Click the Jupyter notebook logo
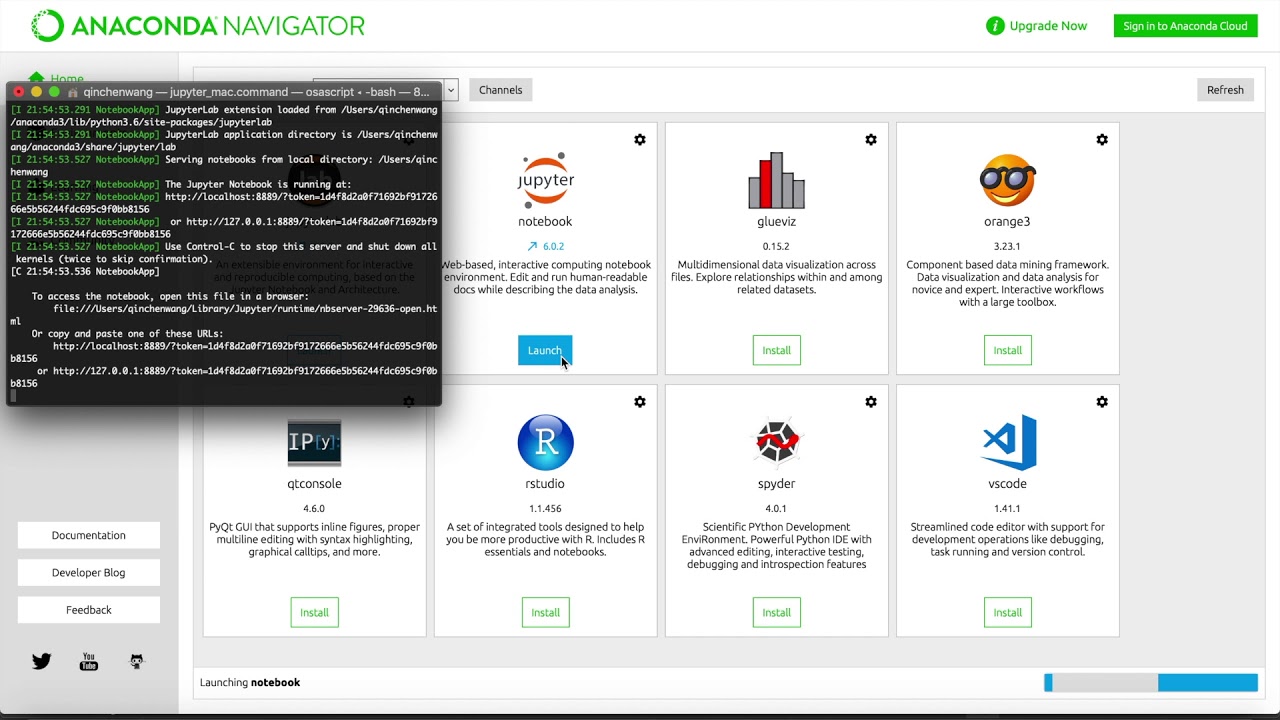The image size is (1280, 720). coord(545,180)
